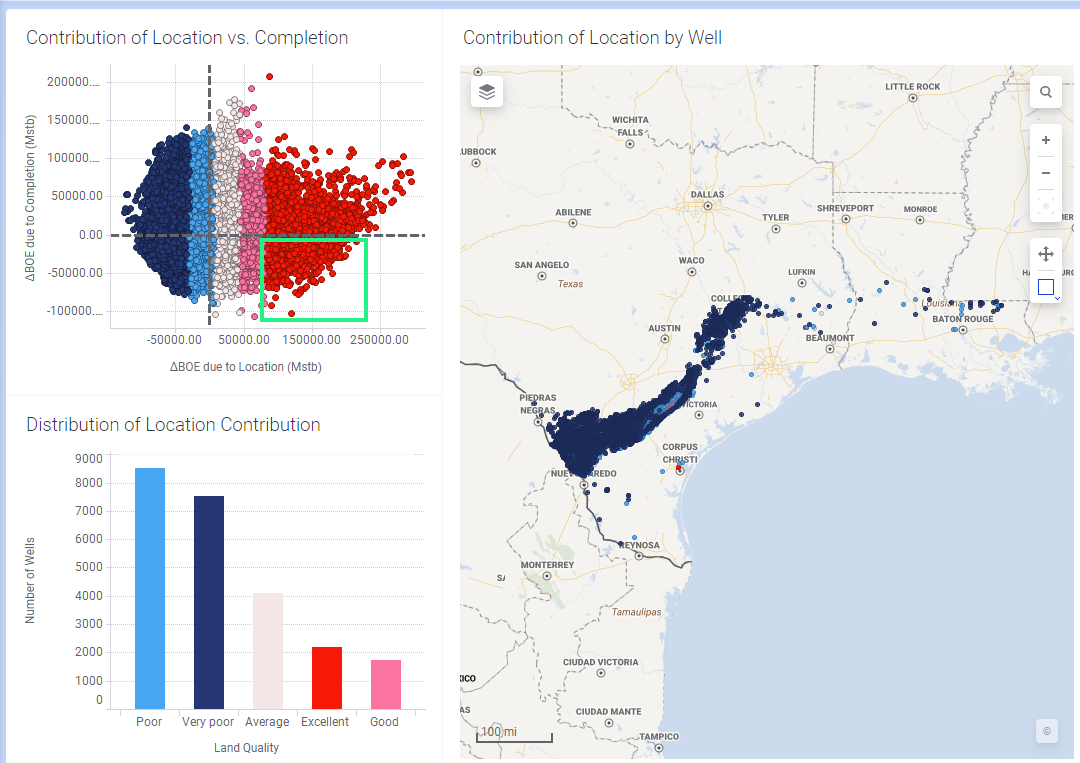Screen dimensions: 1080x763
Task: Toggle pan mode on the map controls
Action: click(x=1045, y=254)
